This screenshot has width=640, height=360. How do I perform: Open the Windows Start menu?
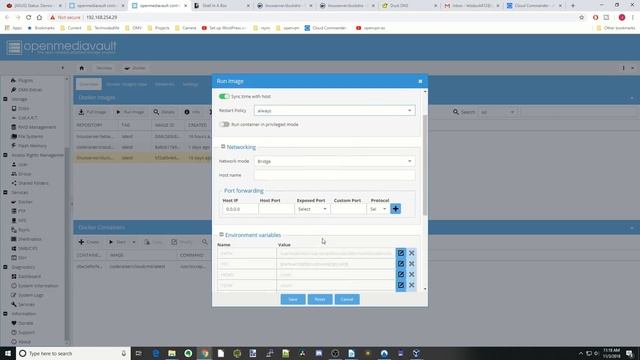(8, 353)
